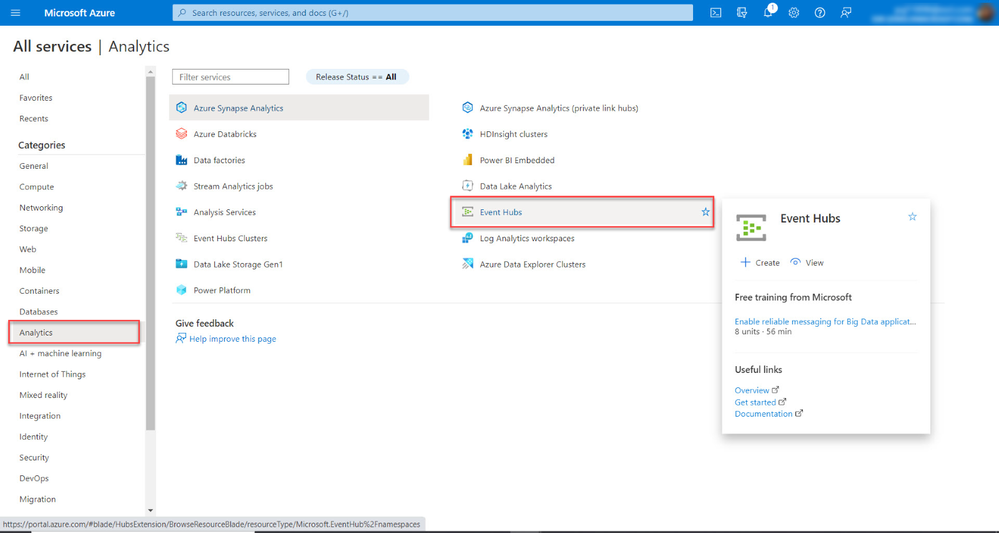Launch Cloud Shell from the top bar
This screenshot has width=999, height=533.
pos(716,13)
